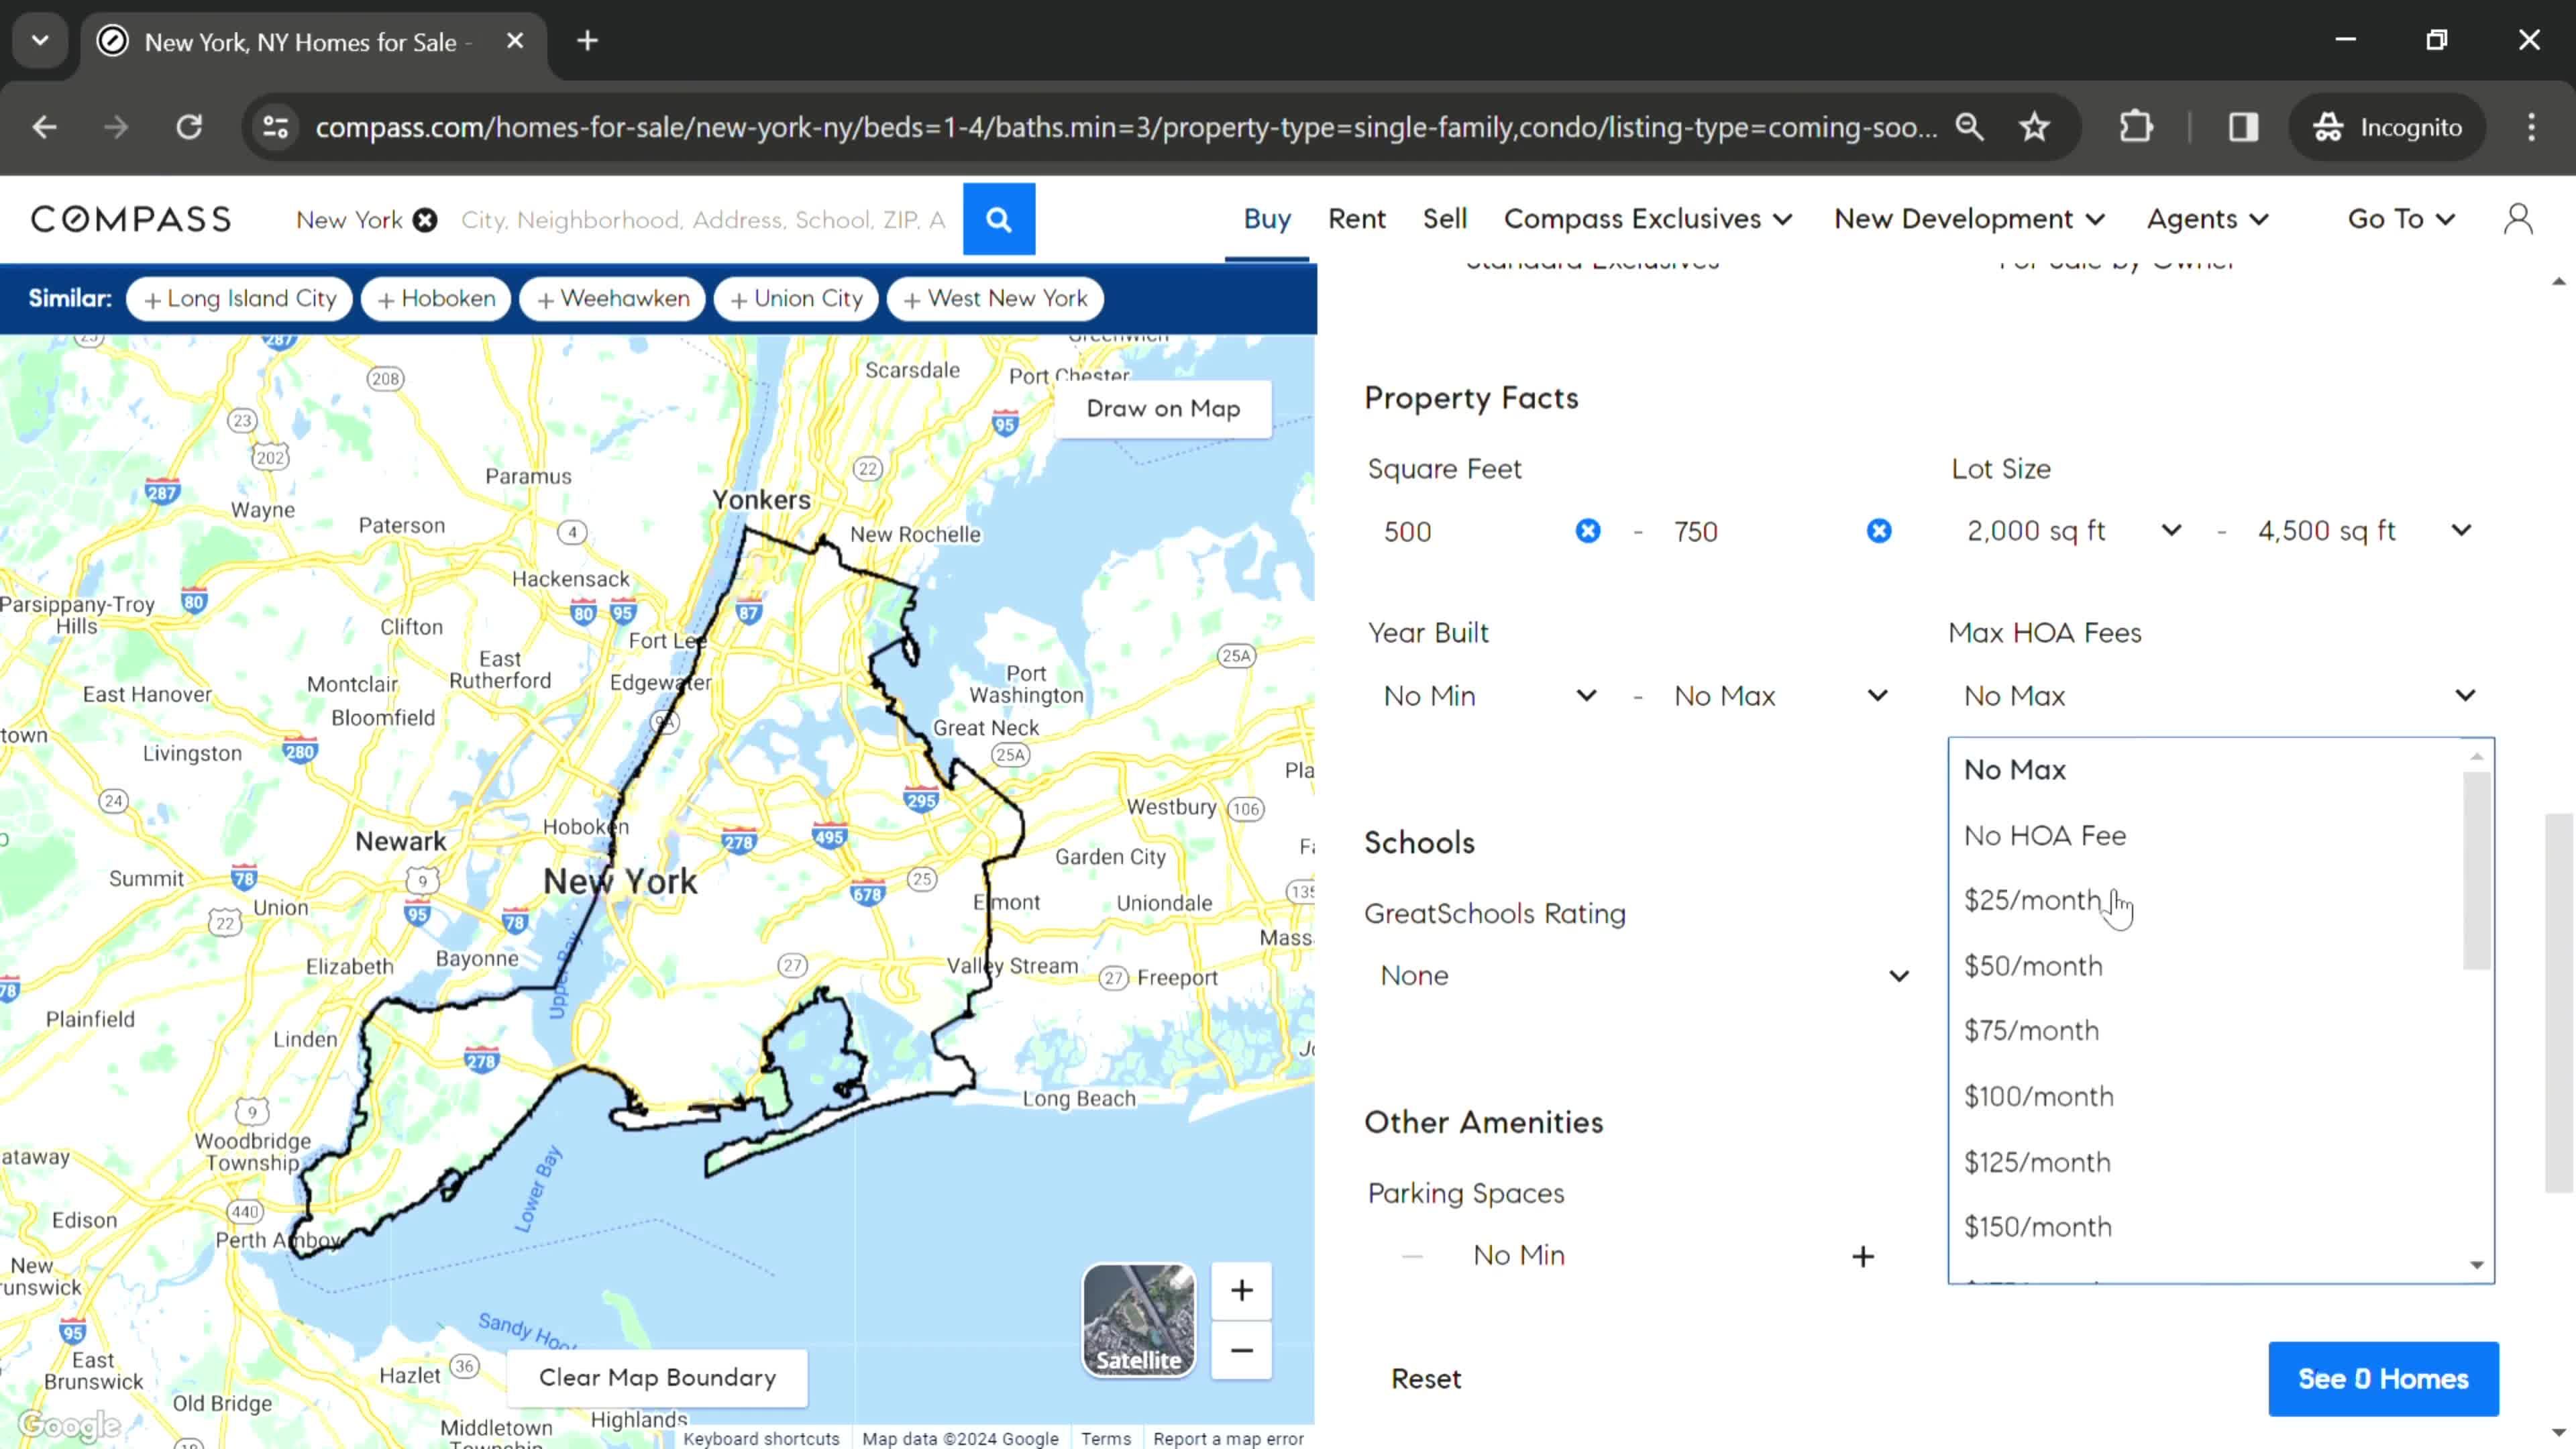
Task: Increase parking spaces with plus button
Action: (1862, 1256)
